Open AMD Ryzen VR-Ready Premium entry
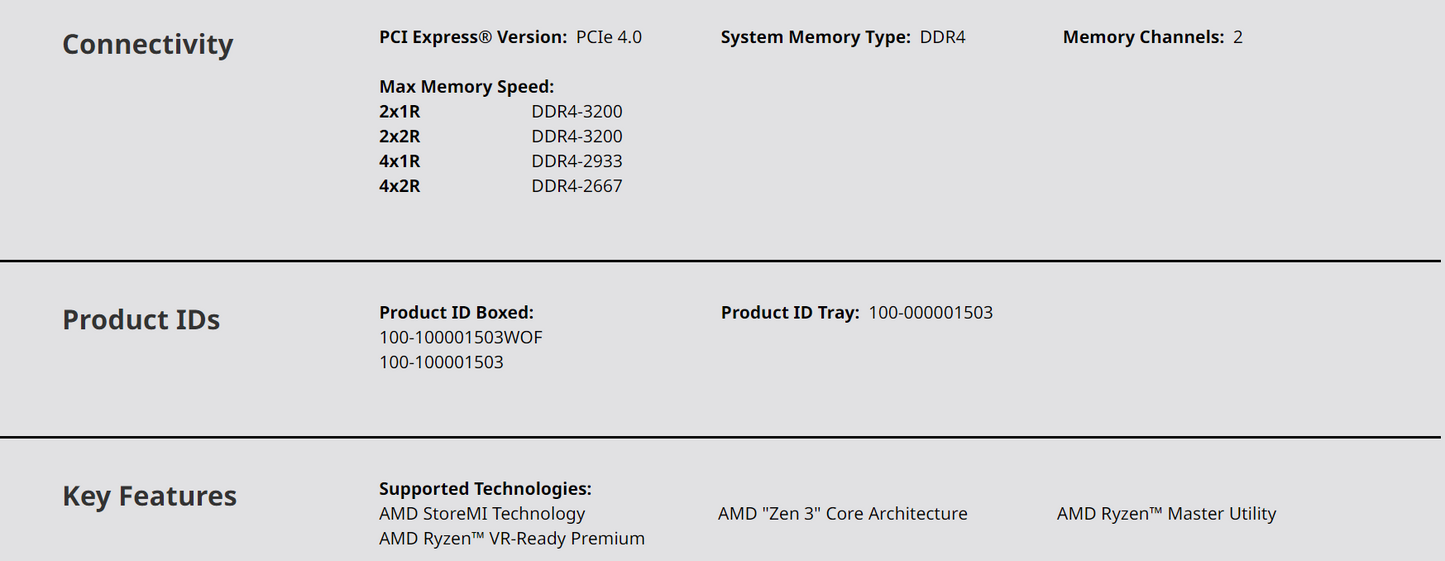 [511, 539]
